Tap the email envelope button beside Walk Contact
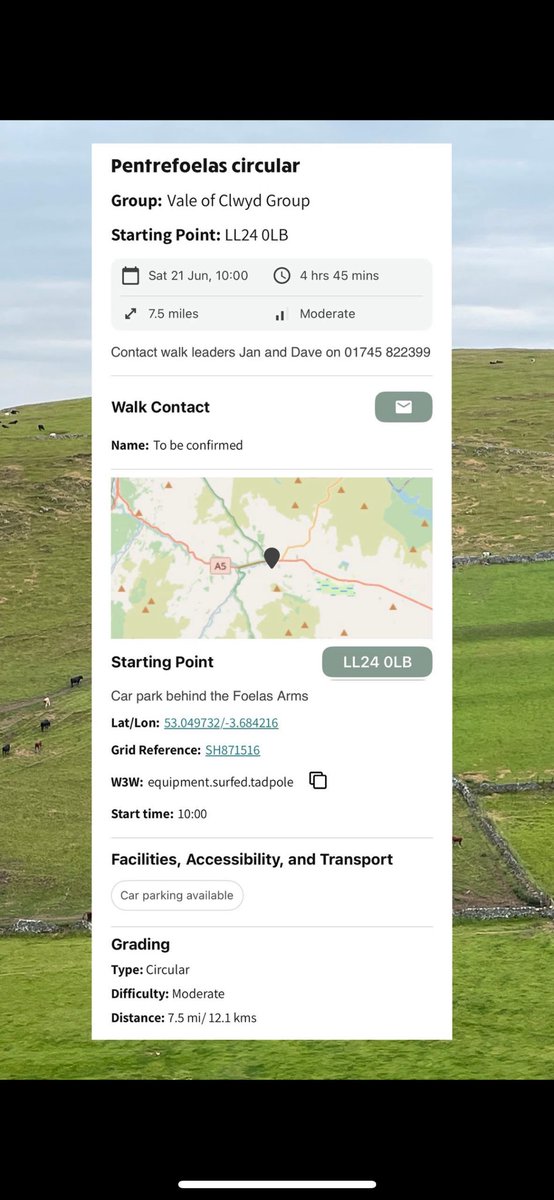The image size is (554, 1200). click(x=403, y=407)
